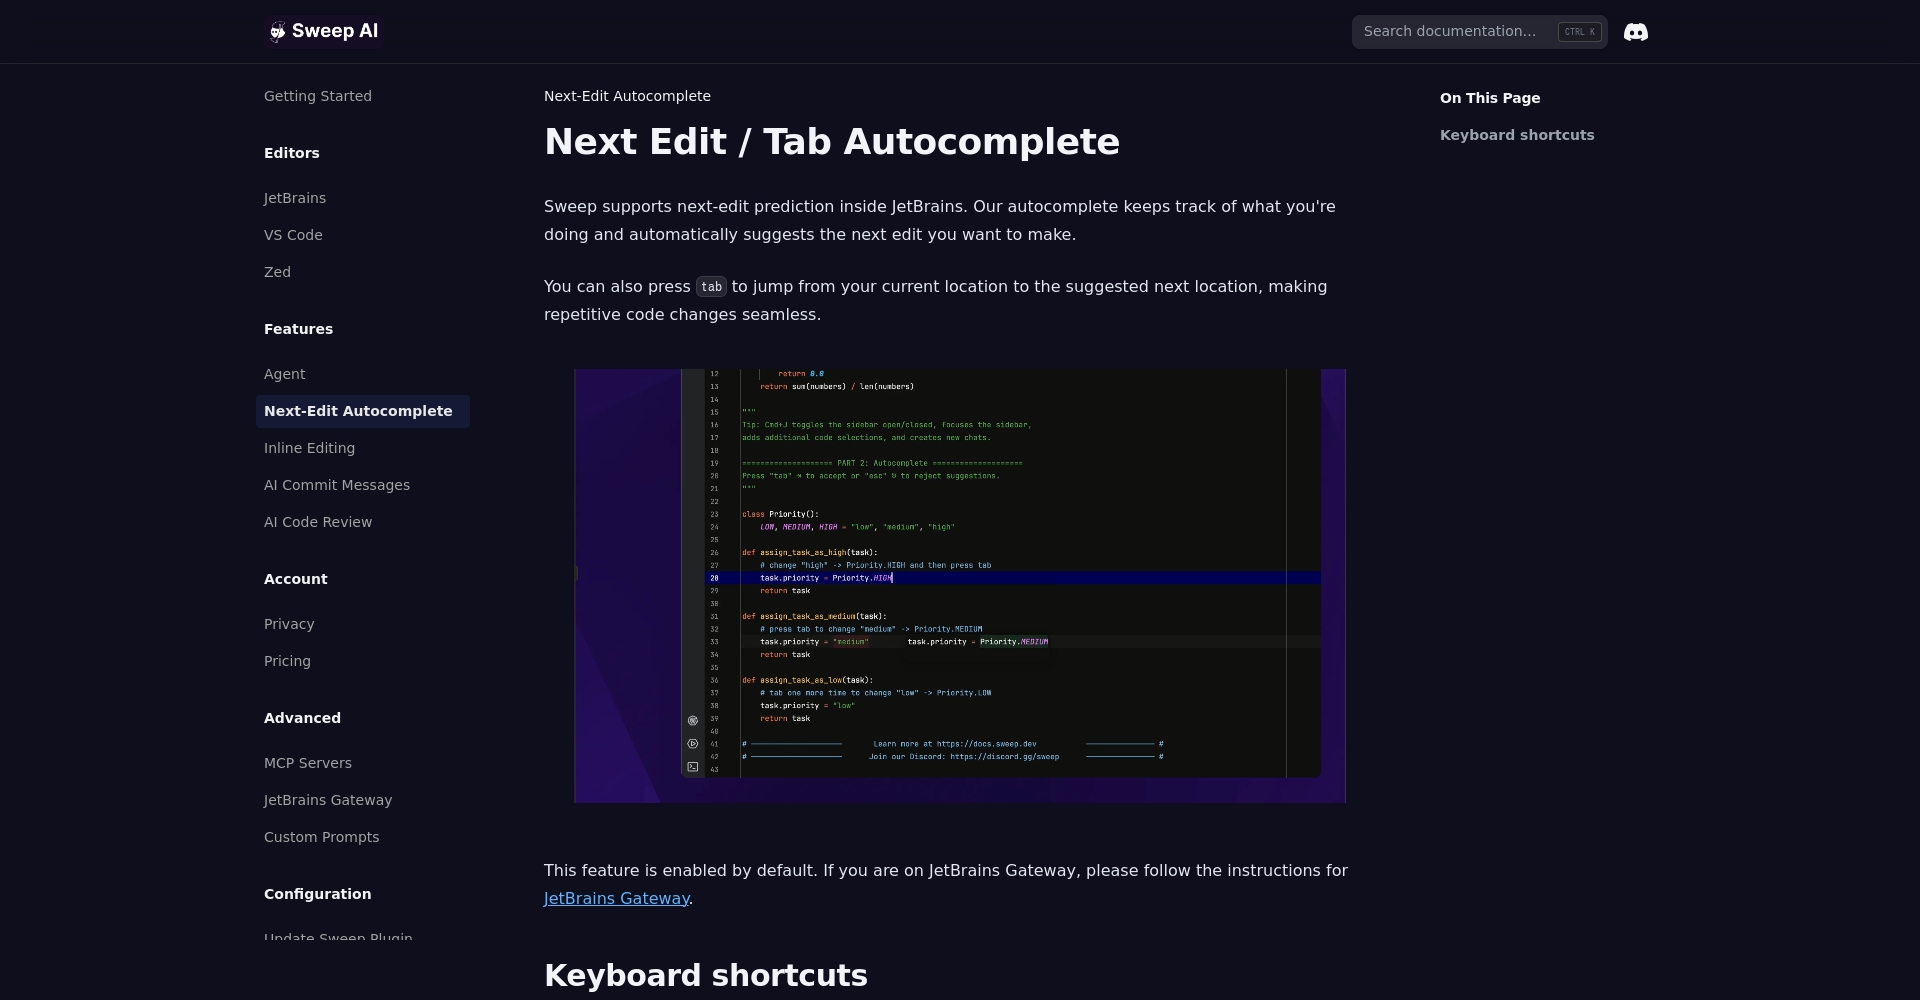Open the AI Code Review page
This screenshot has height=1000, width=1920.
pos(318,522)
